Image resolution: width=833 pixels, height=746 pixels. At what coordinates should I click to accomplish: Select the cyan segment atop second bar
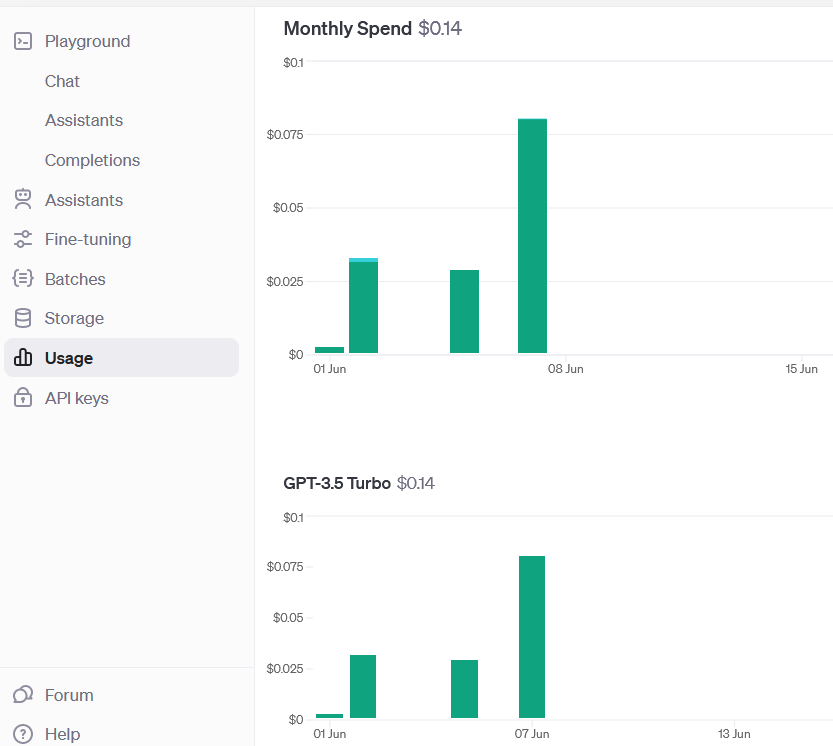[x=363, y=260]
